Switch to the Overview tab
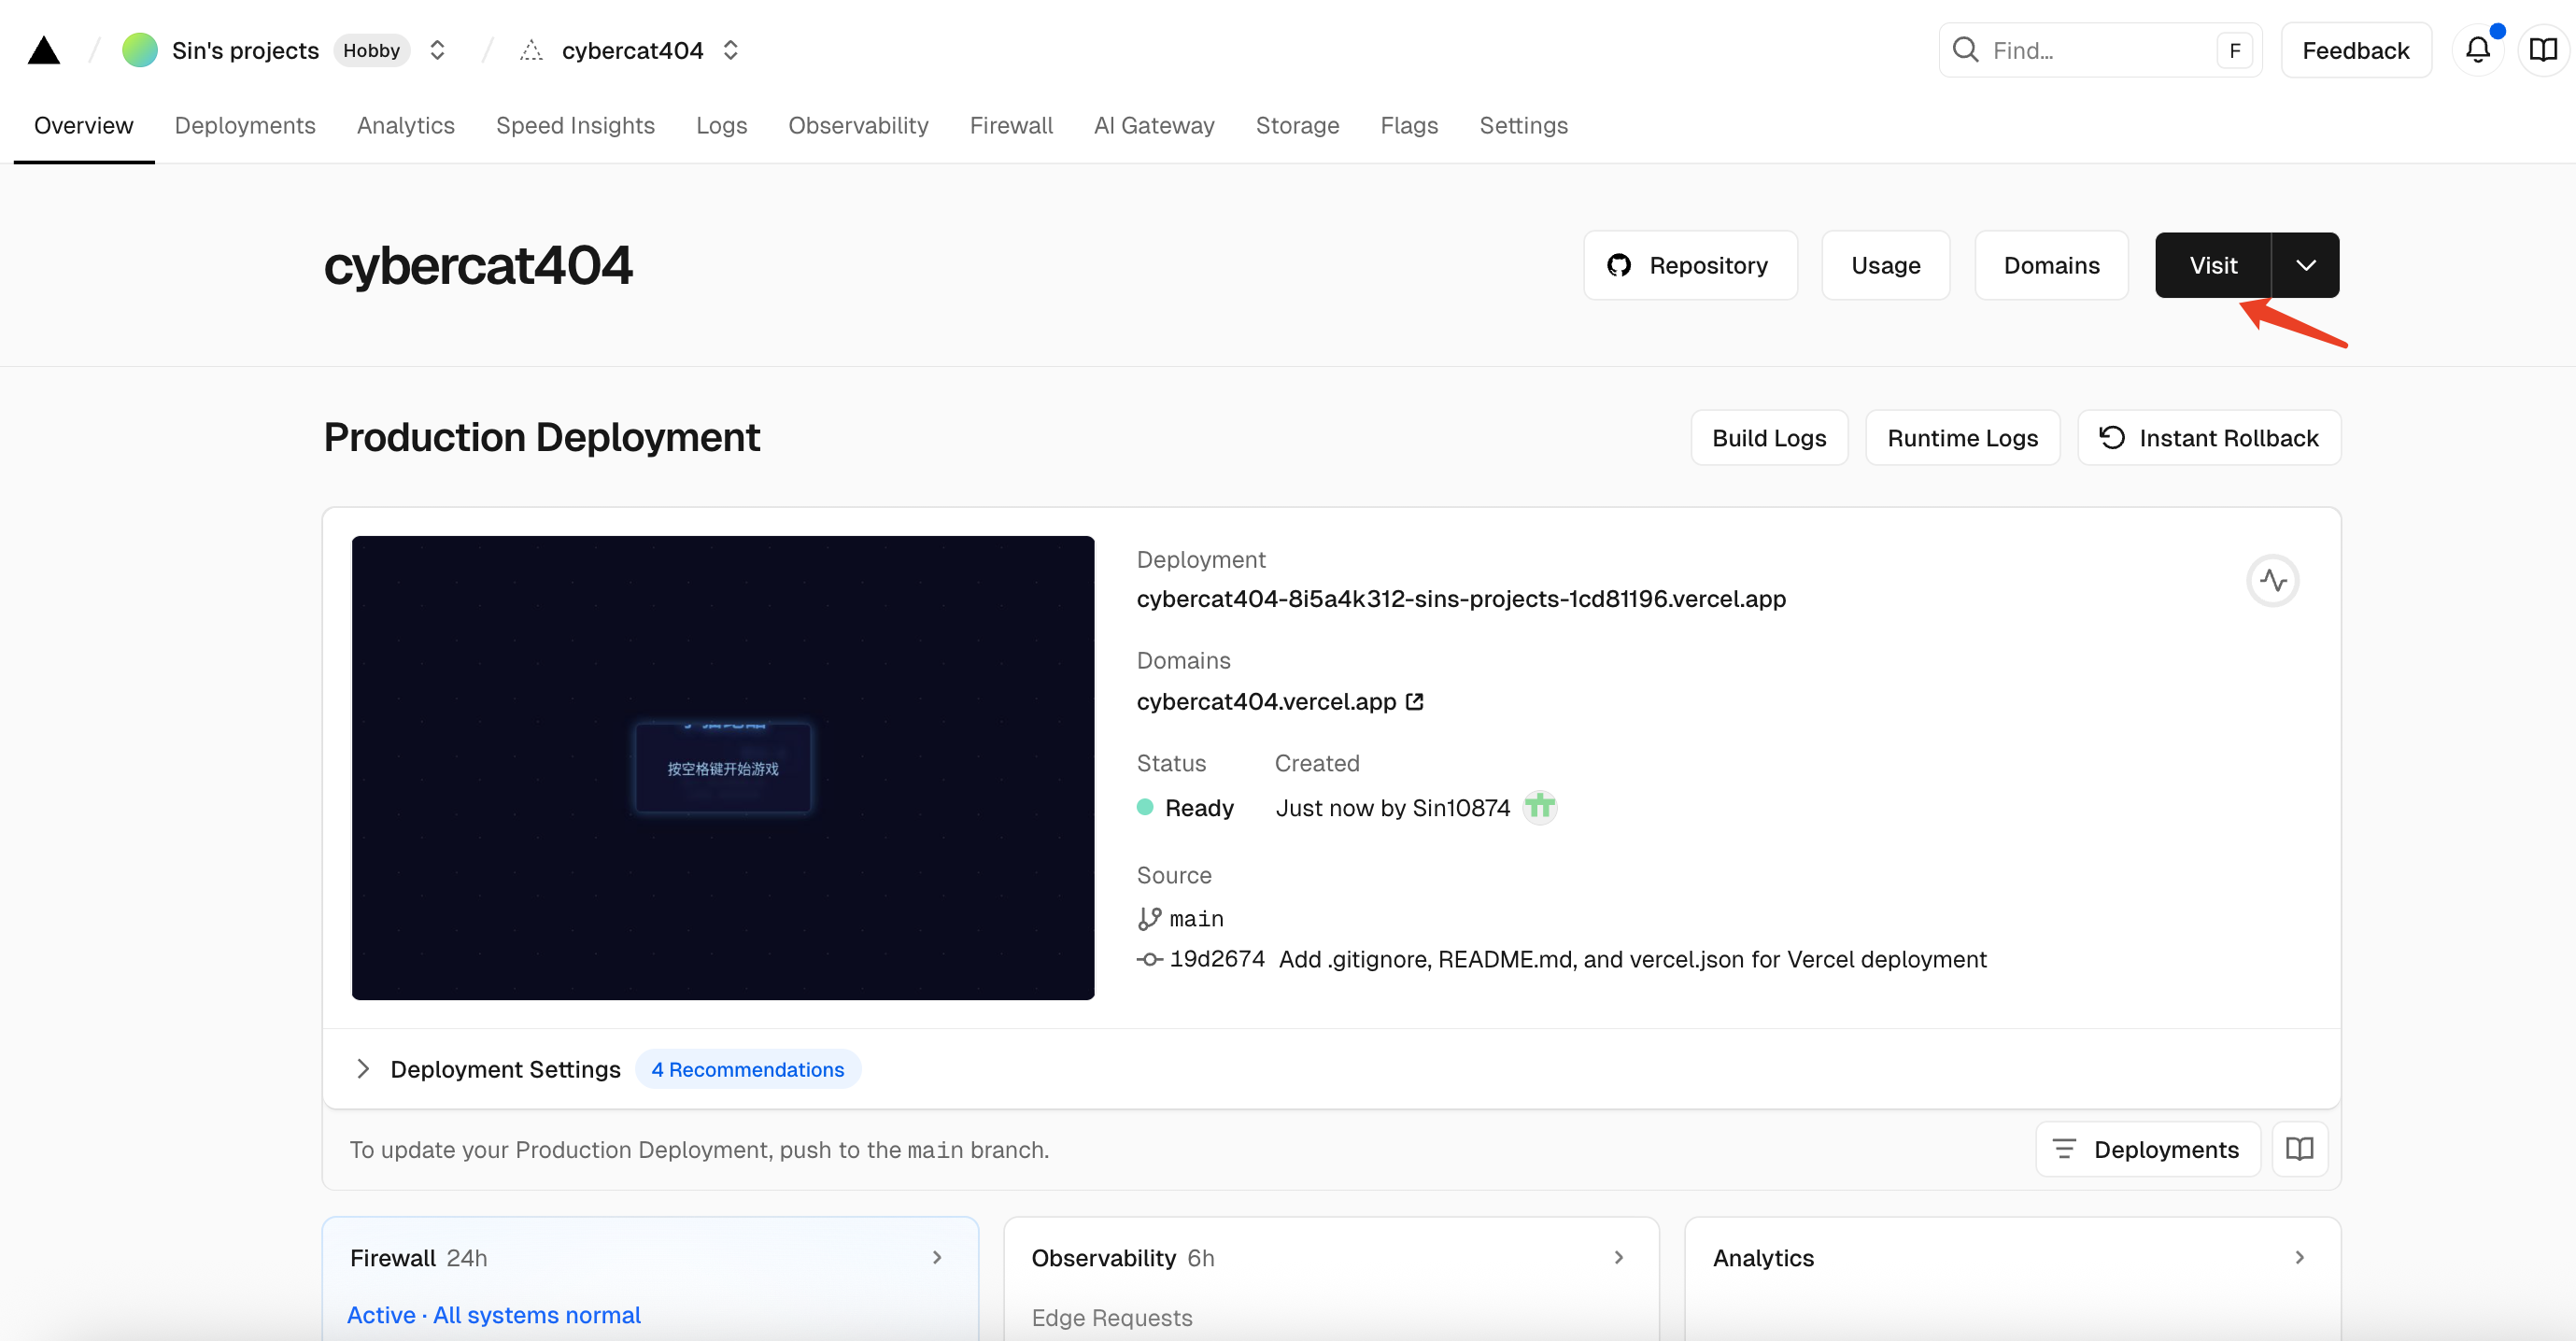 tap(84, 126)
